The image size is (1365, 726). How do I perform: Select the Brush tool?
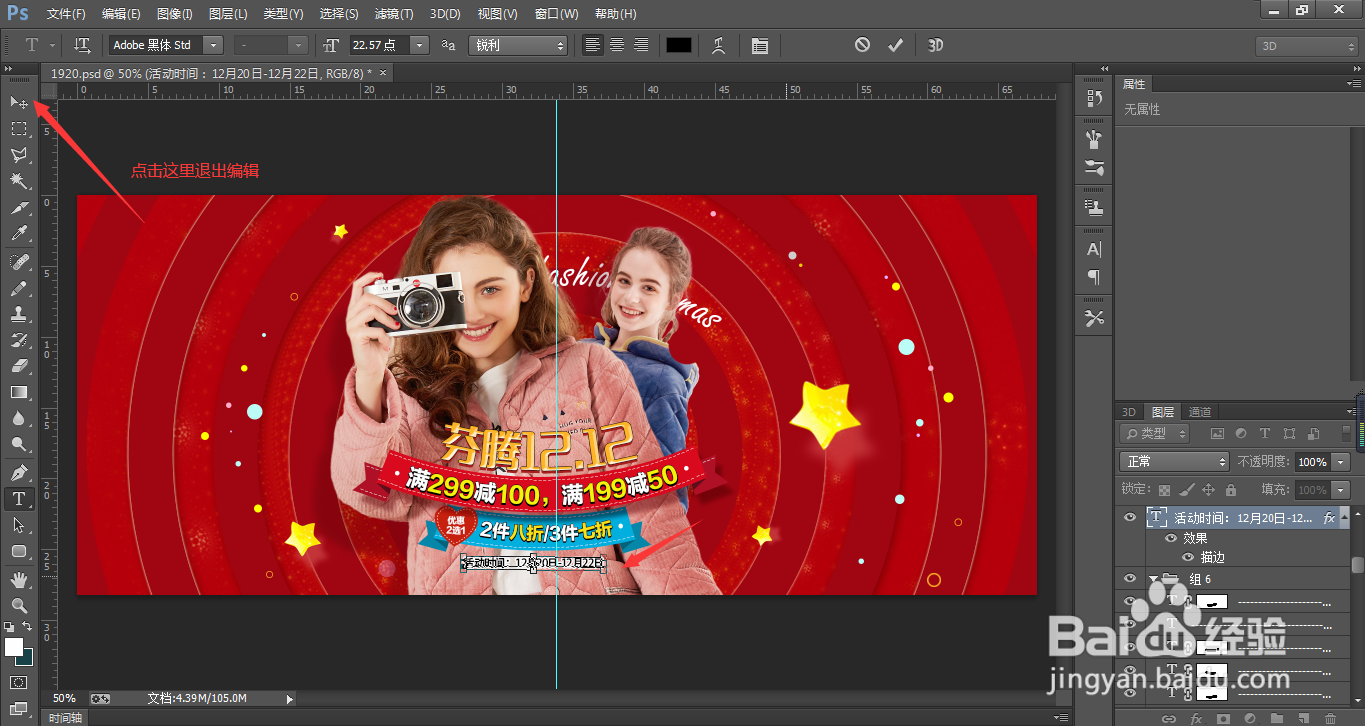coord(19,288)
